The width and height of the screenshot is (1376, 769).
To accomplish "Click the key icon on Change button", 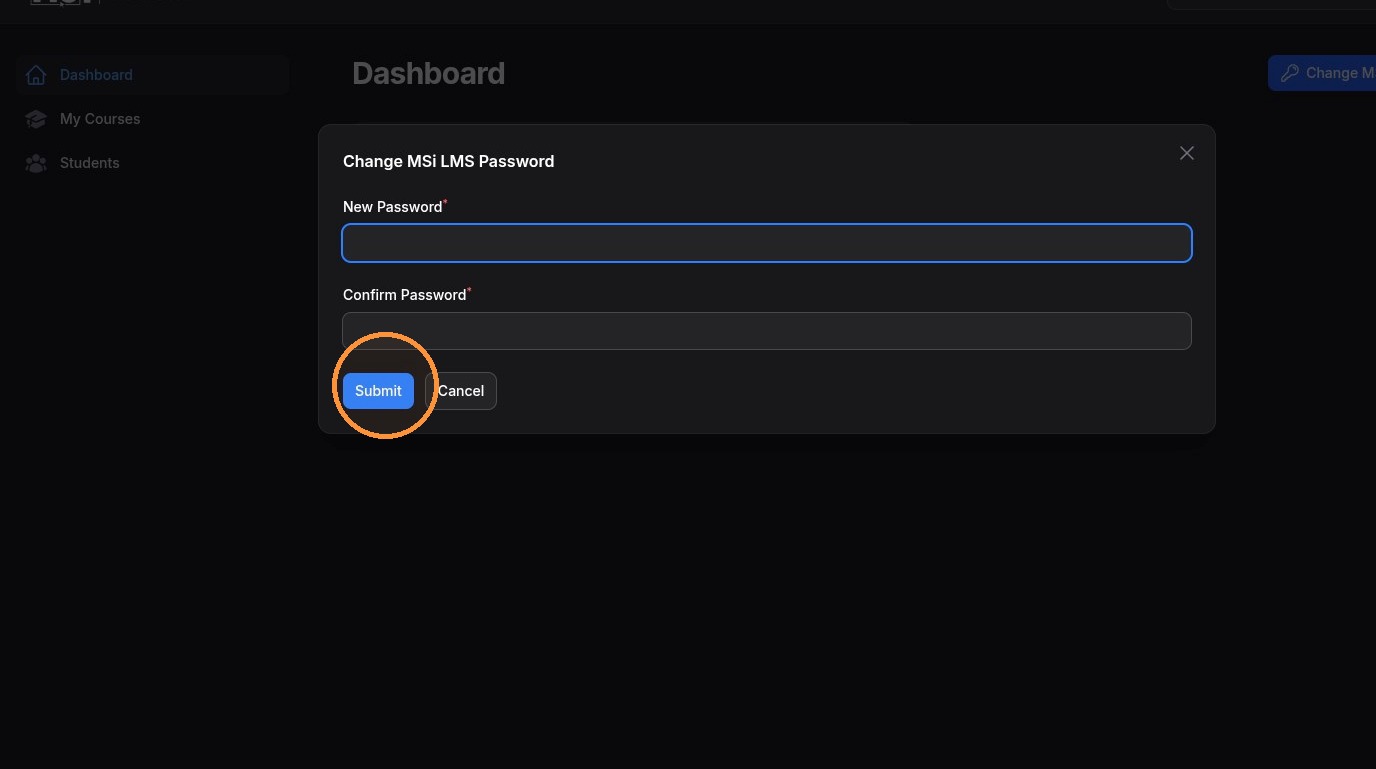I will pyautogui.click(x=1290, y=73).
